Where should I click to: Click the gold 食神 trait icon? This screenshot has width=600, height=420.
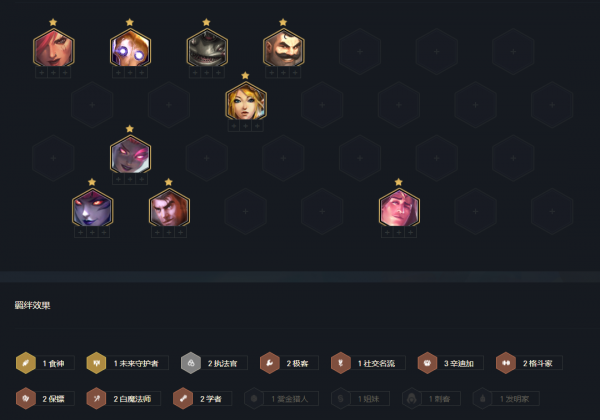point(26,363)
